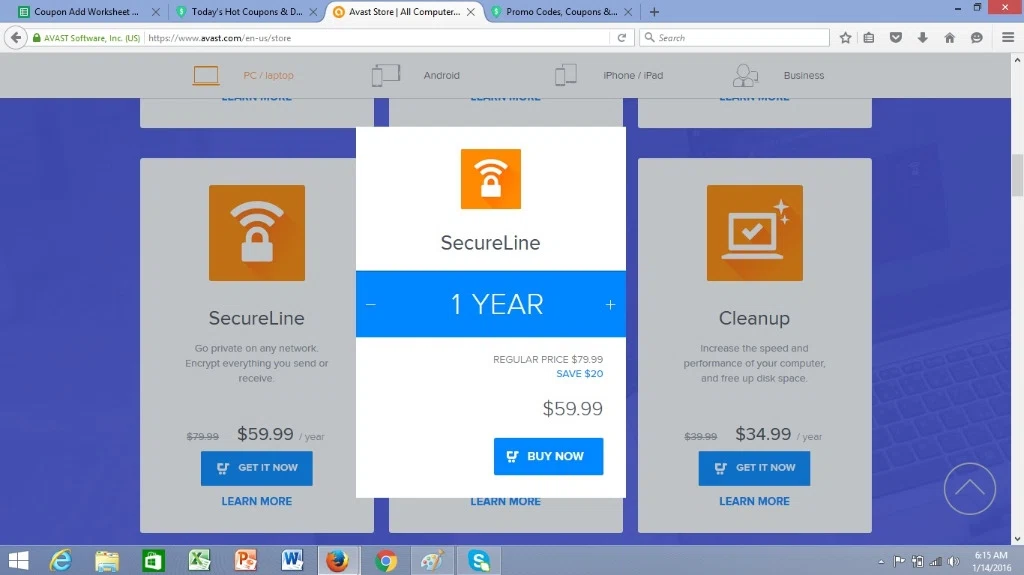Show hidden system tray icons
Image resolution: width=1024 pixels, height=575 pixels.
(x=881, y=561)
